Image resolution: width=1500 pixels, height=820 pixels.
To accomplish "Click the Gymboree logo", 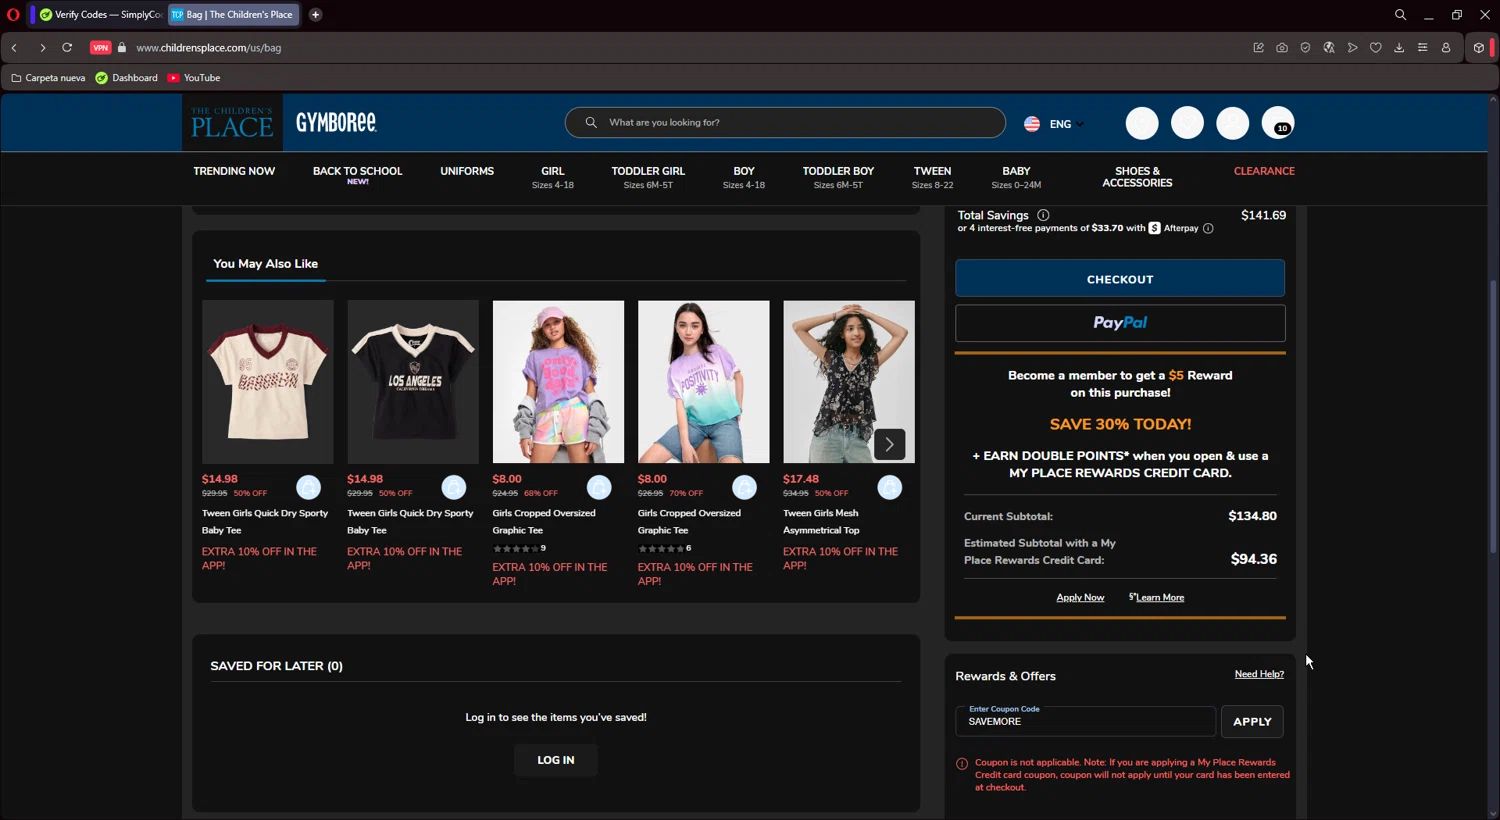I will pyautogui.click(x=336, y=123).
